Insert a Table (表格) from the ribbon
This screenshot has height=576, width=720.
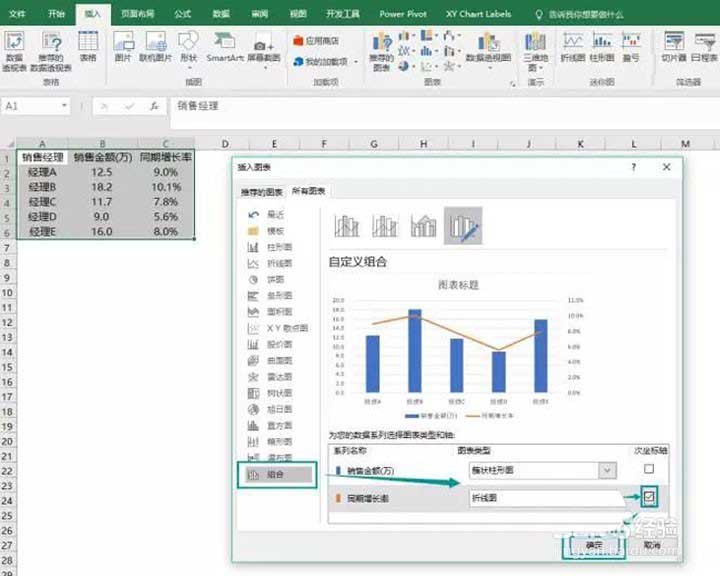tap(88, 46)
